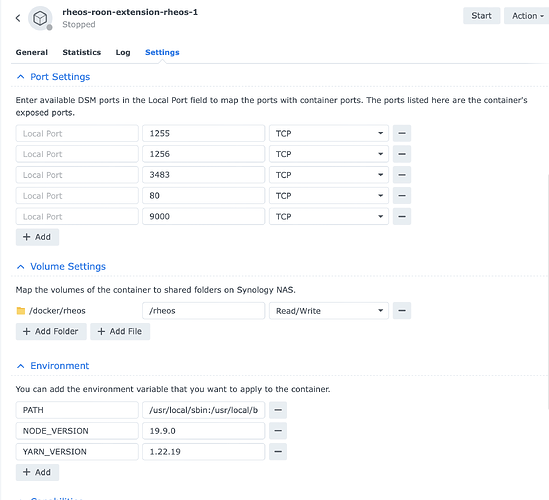Remove the port 3483 mapping row

coord(402,175)
